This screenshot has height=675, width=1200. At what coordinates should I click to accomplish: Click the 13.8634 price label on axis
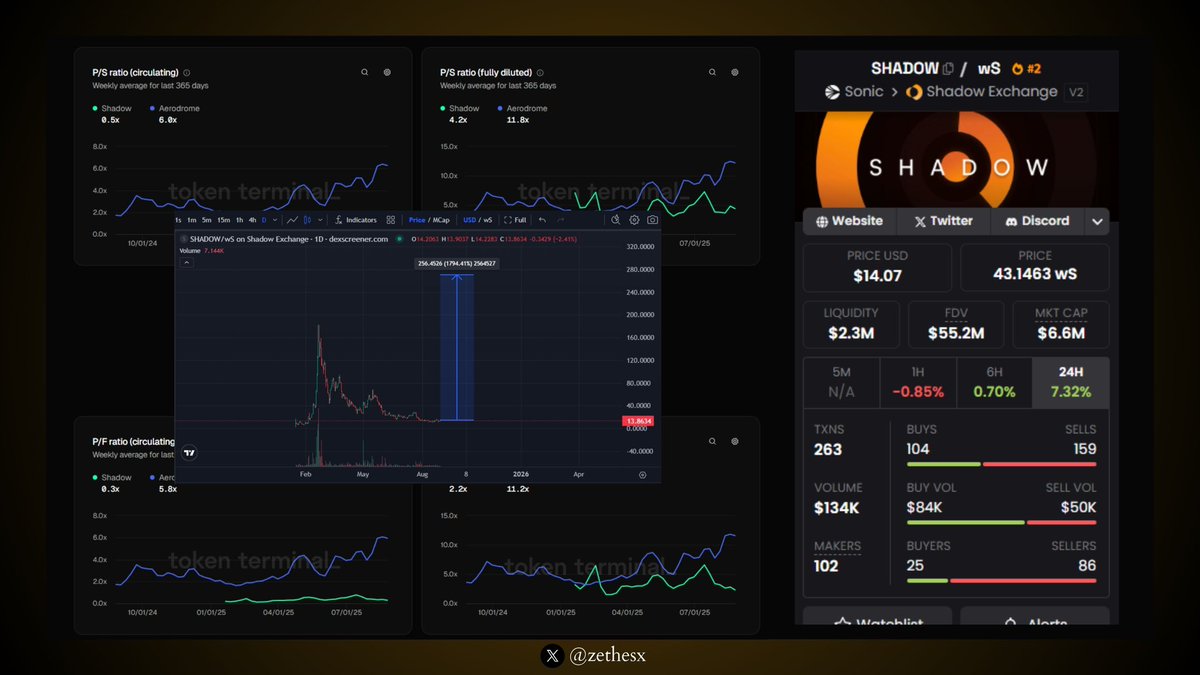(640, 422)
